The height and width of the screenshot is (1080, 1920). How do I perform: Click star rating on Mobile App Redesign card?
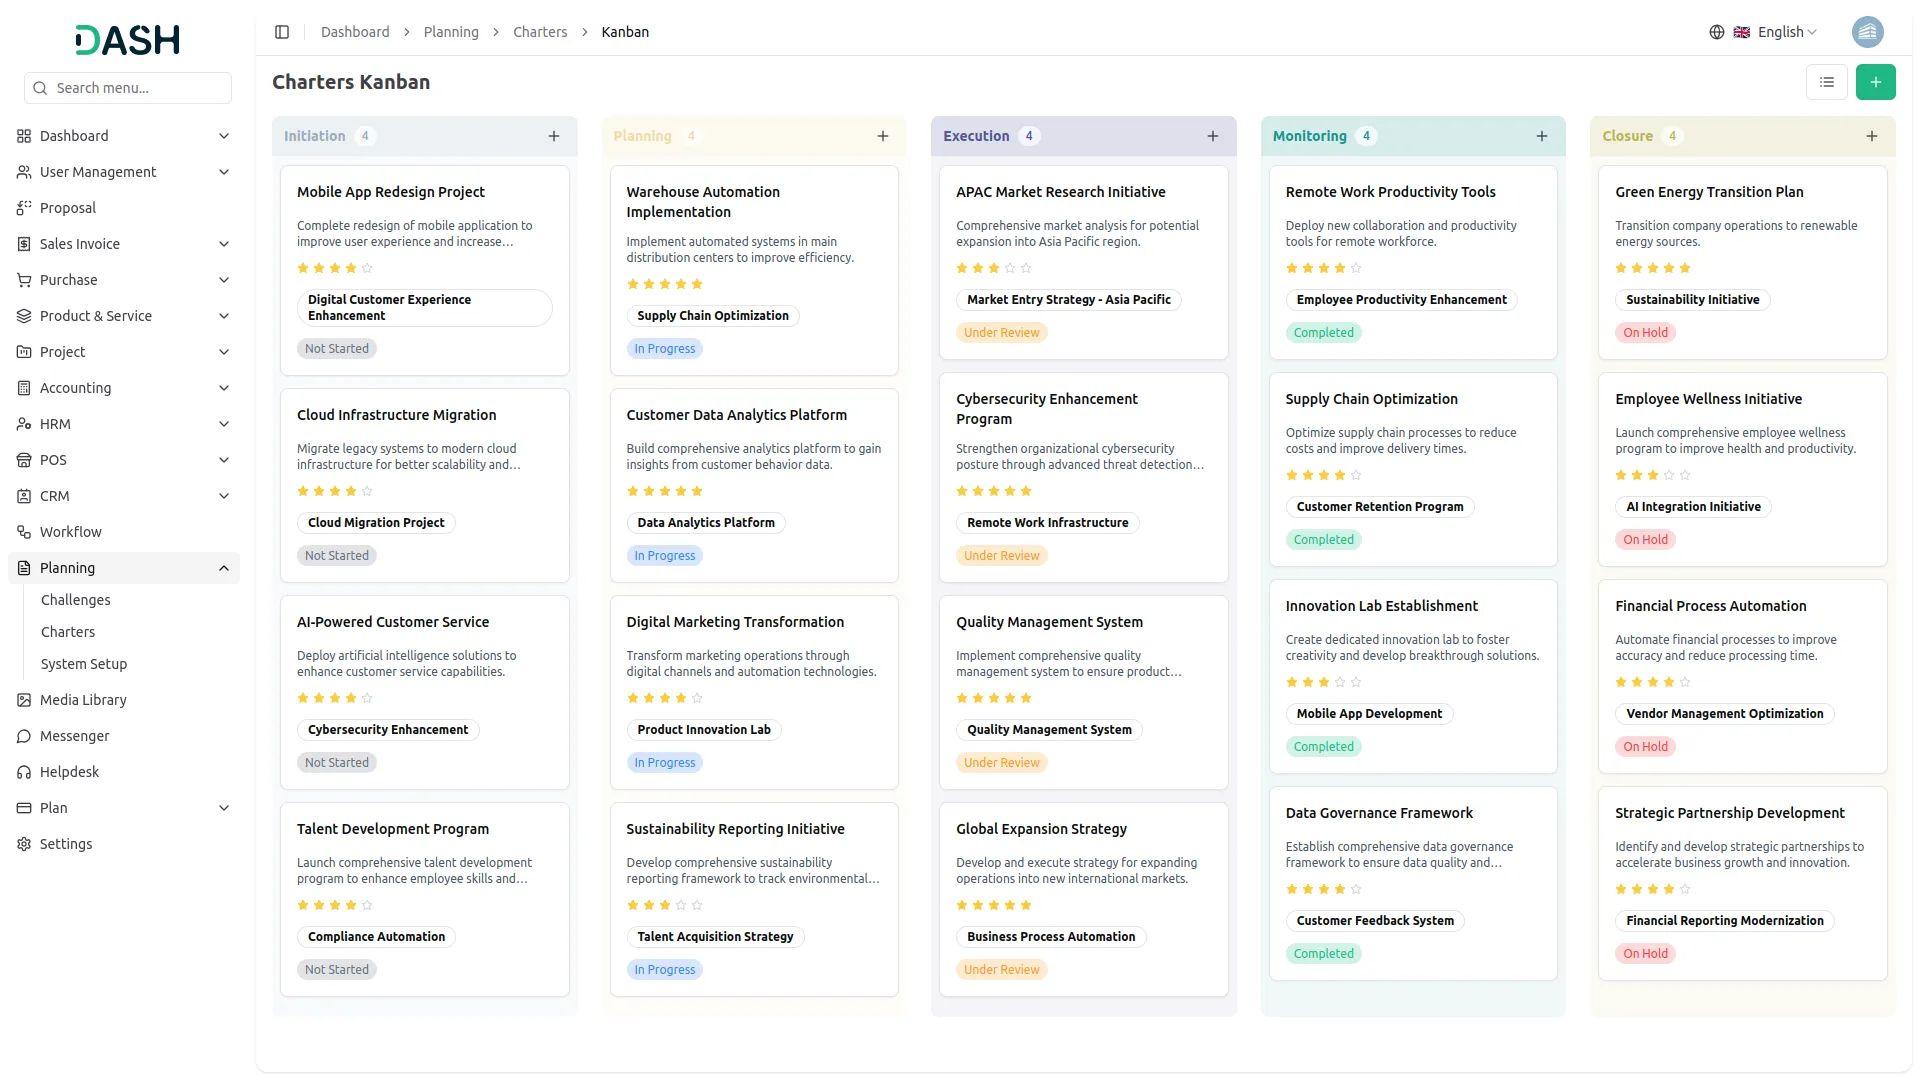(335, 268)
